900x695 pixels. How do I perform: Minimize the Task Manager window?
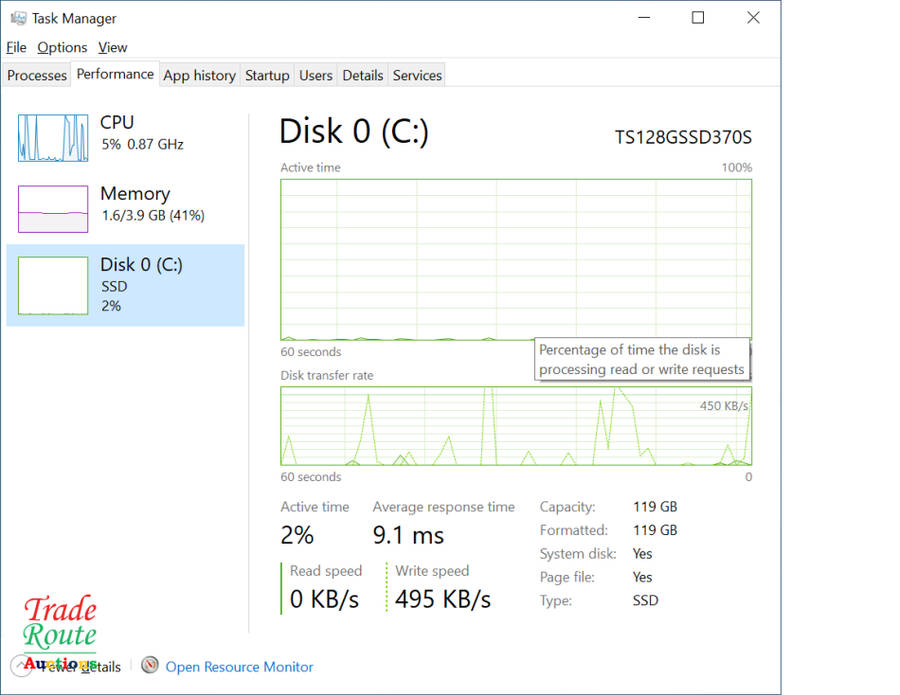click(x=643, y=18)
